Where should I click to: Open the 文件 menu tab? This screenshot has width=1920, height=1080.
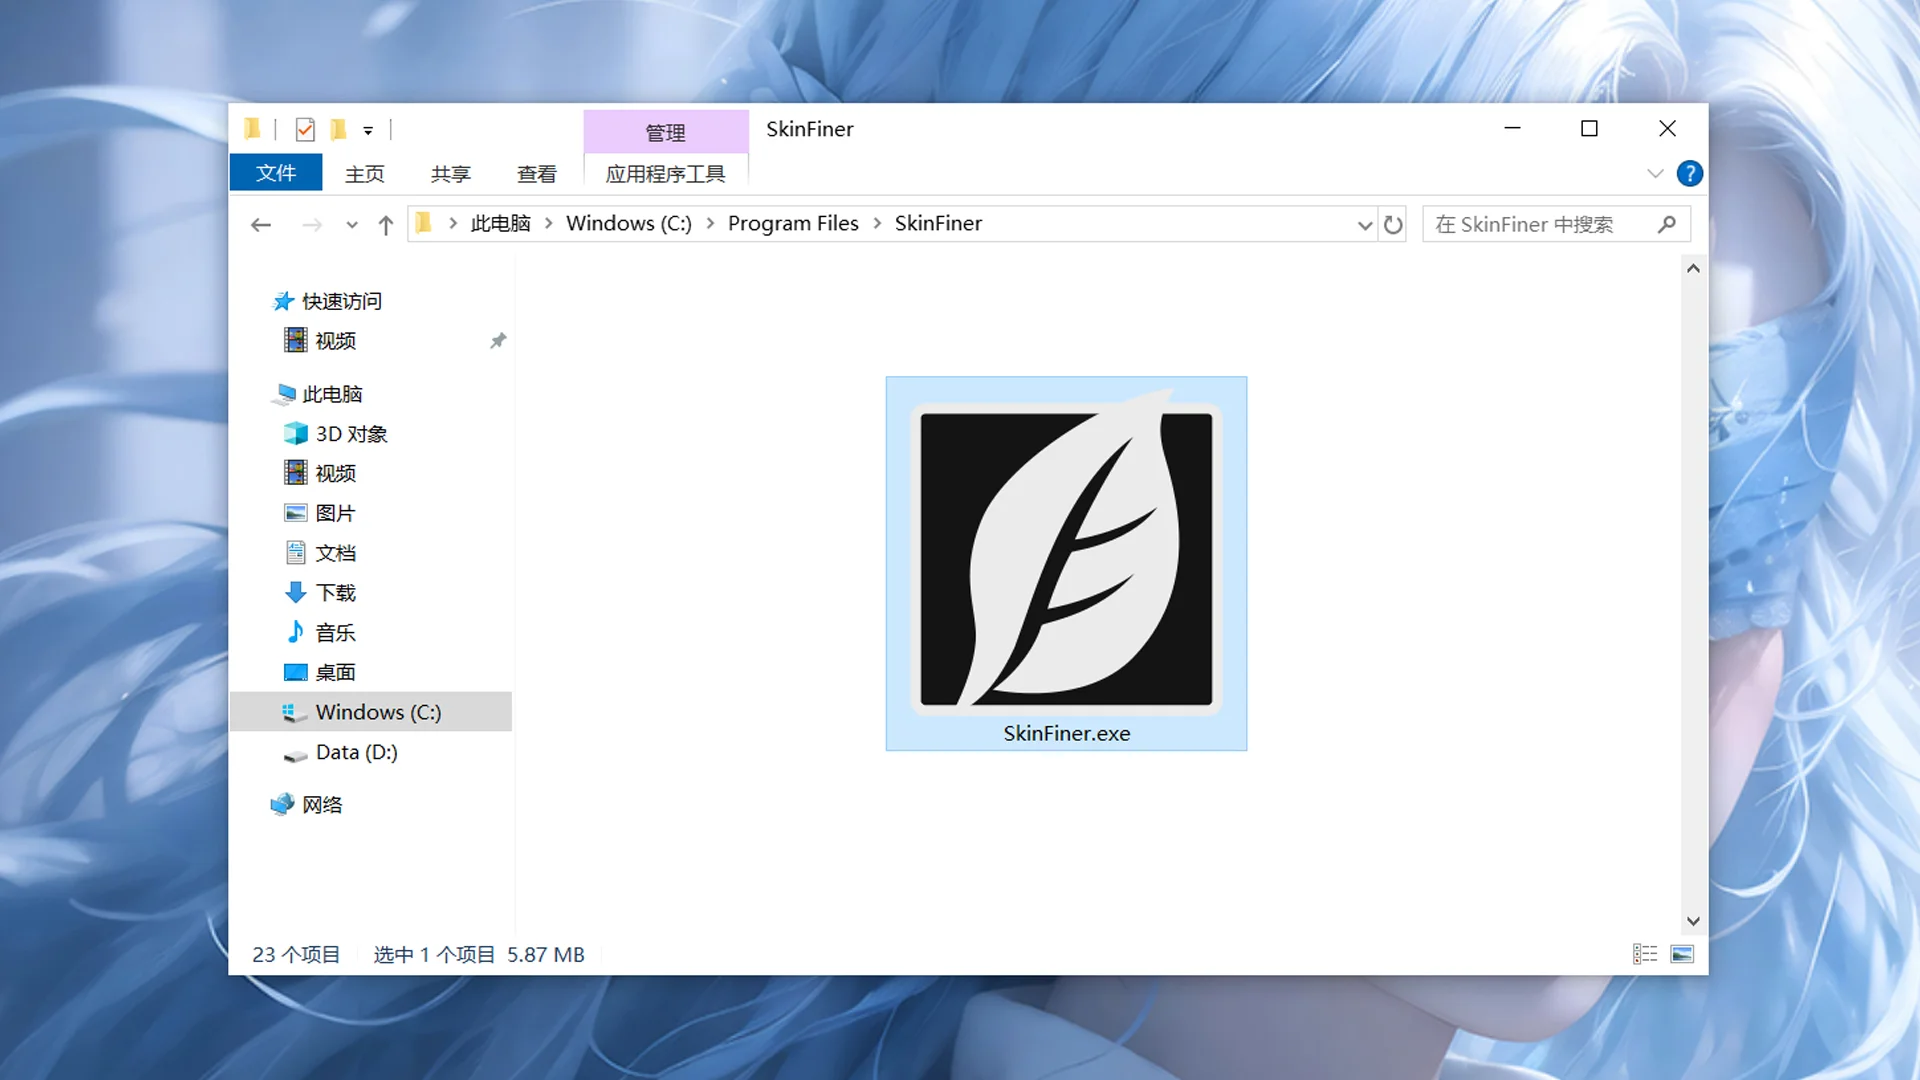click(x=275, y=173)
